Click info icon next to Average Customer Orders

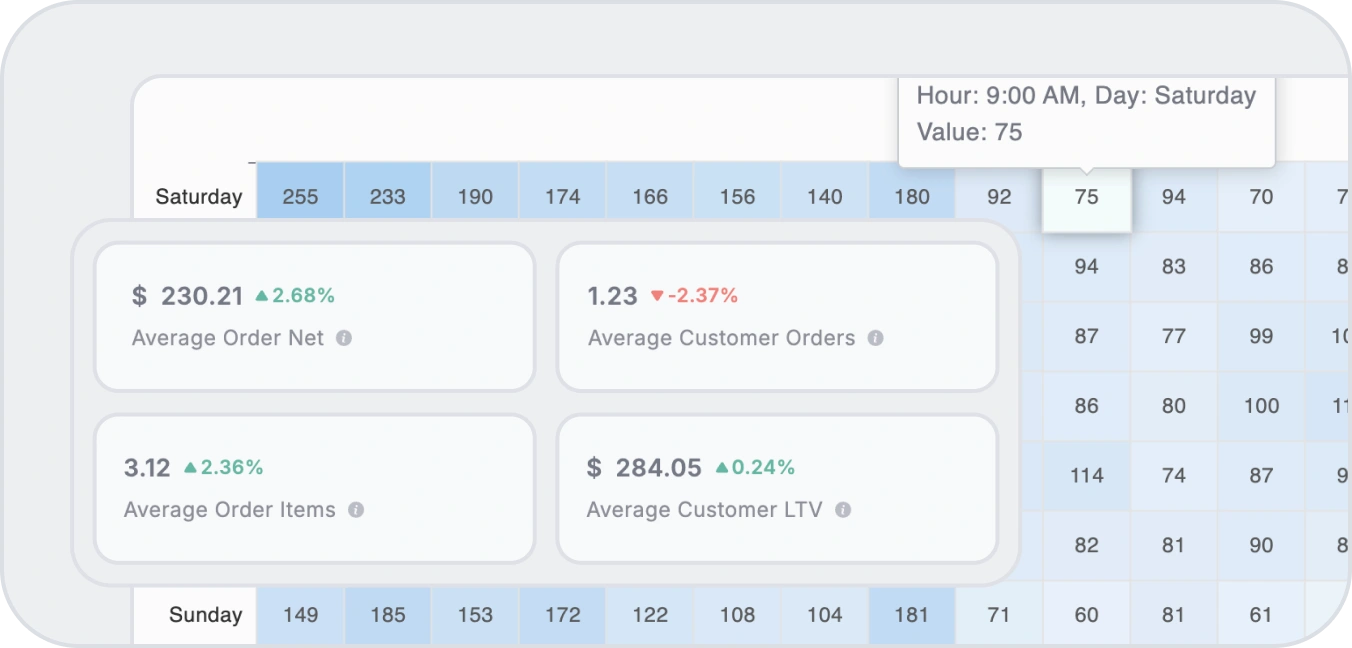(x=875, y=339)
